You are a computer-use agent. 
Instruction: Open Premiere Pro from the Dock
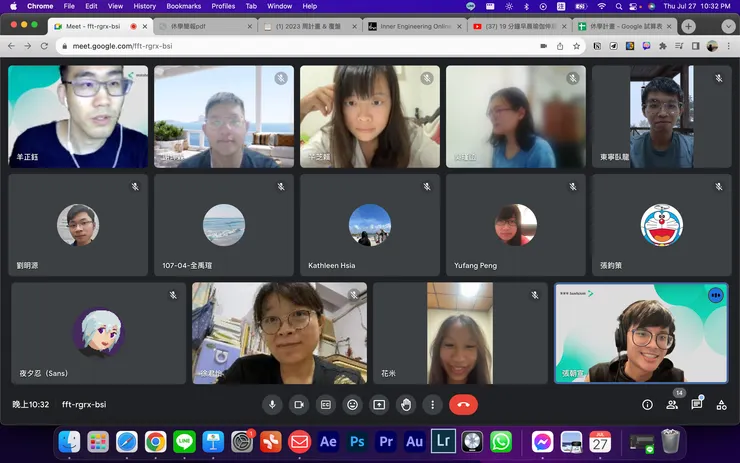coord(386,442)
